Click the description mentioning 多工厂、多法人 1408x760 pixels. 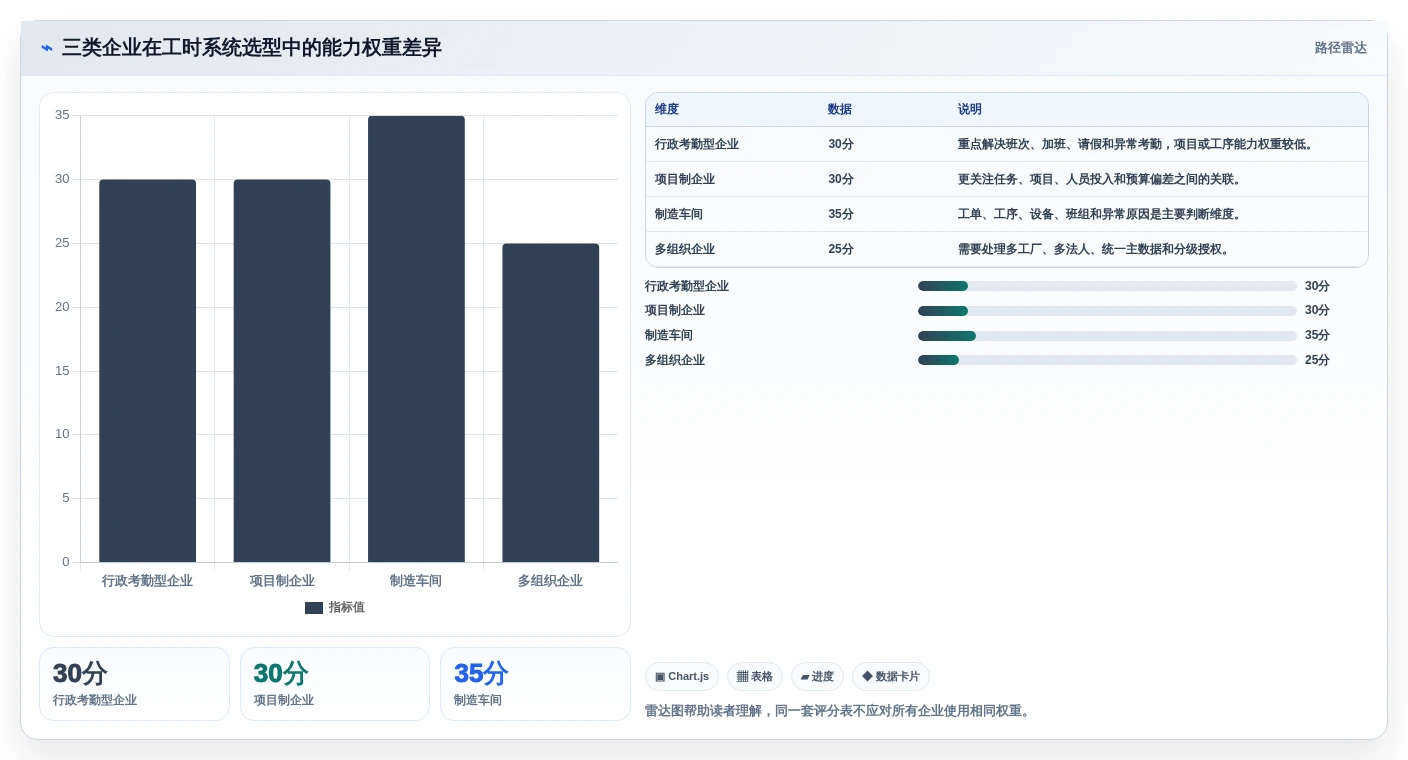point(1094,249)
